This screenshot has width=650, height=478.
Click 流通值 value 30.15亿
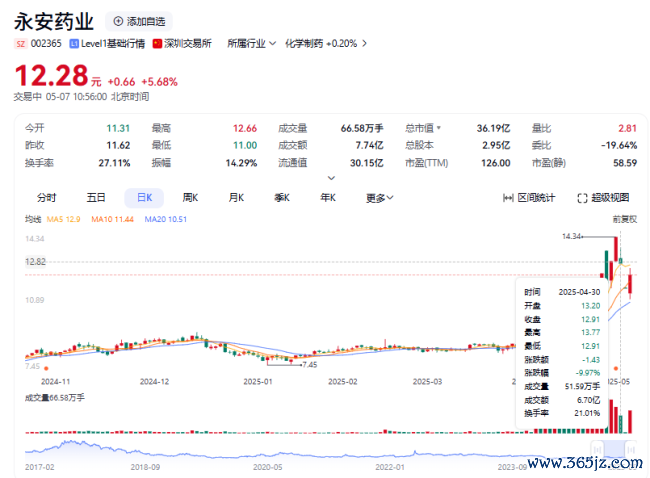366,163
